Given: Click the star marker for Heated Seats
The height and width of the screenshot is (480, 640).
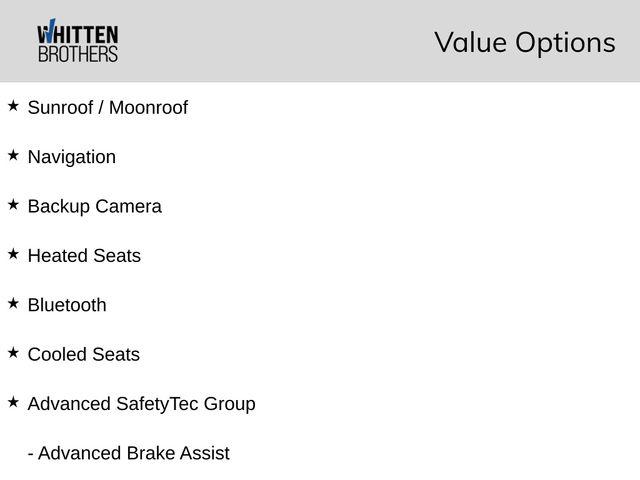Looking at the screenshot, I should (x=13, y=254).
